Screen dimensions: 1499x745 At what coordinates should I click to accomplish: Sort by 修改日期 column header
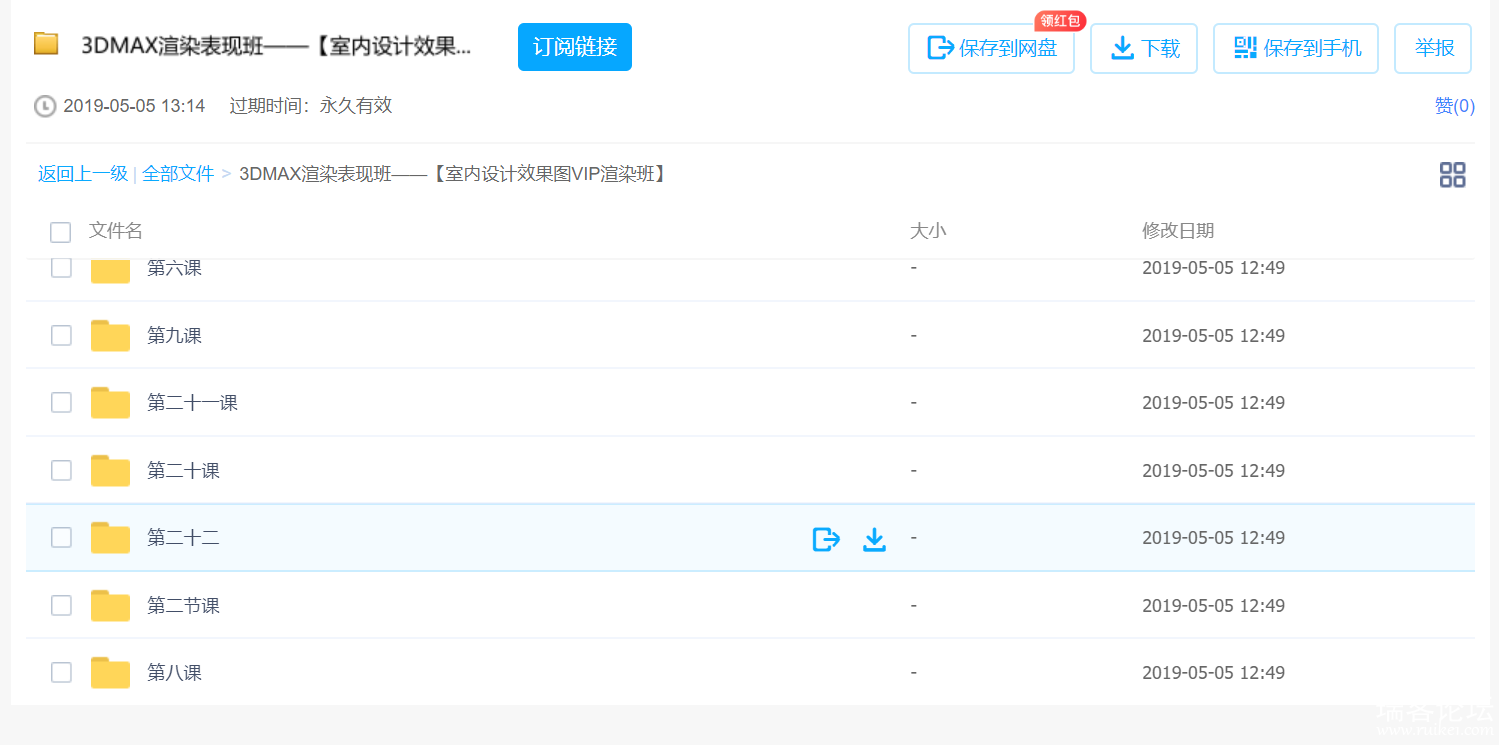[x=1178, y=231]
